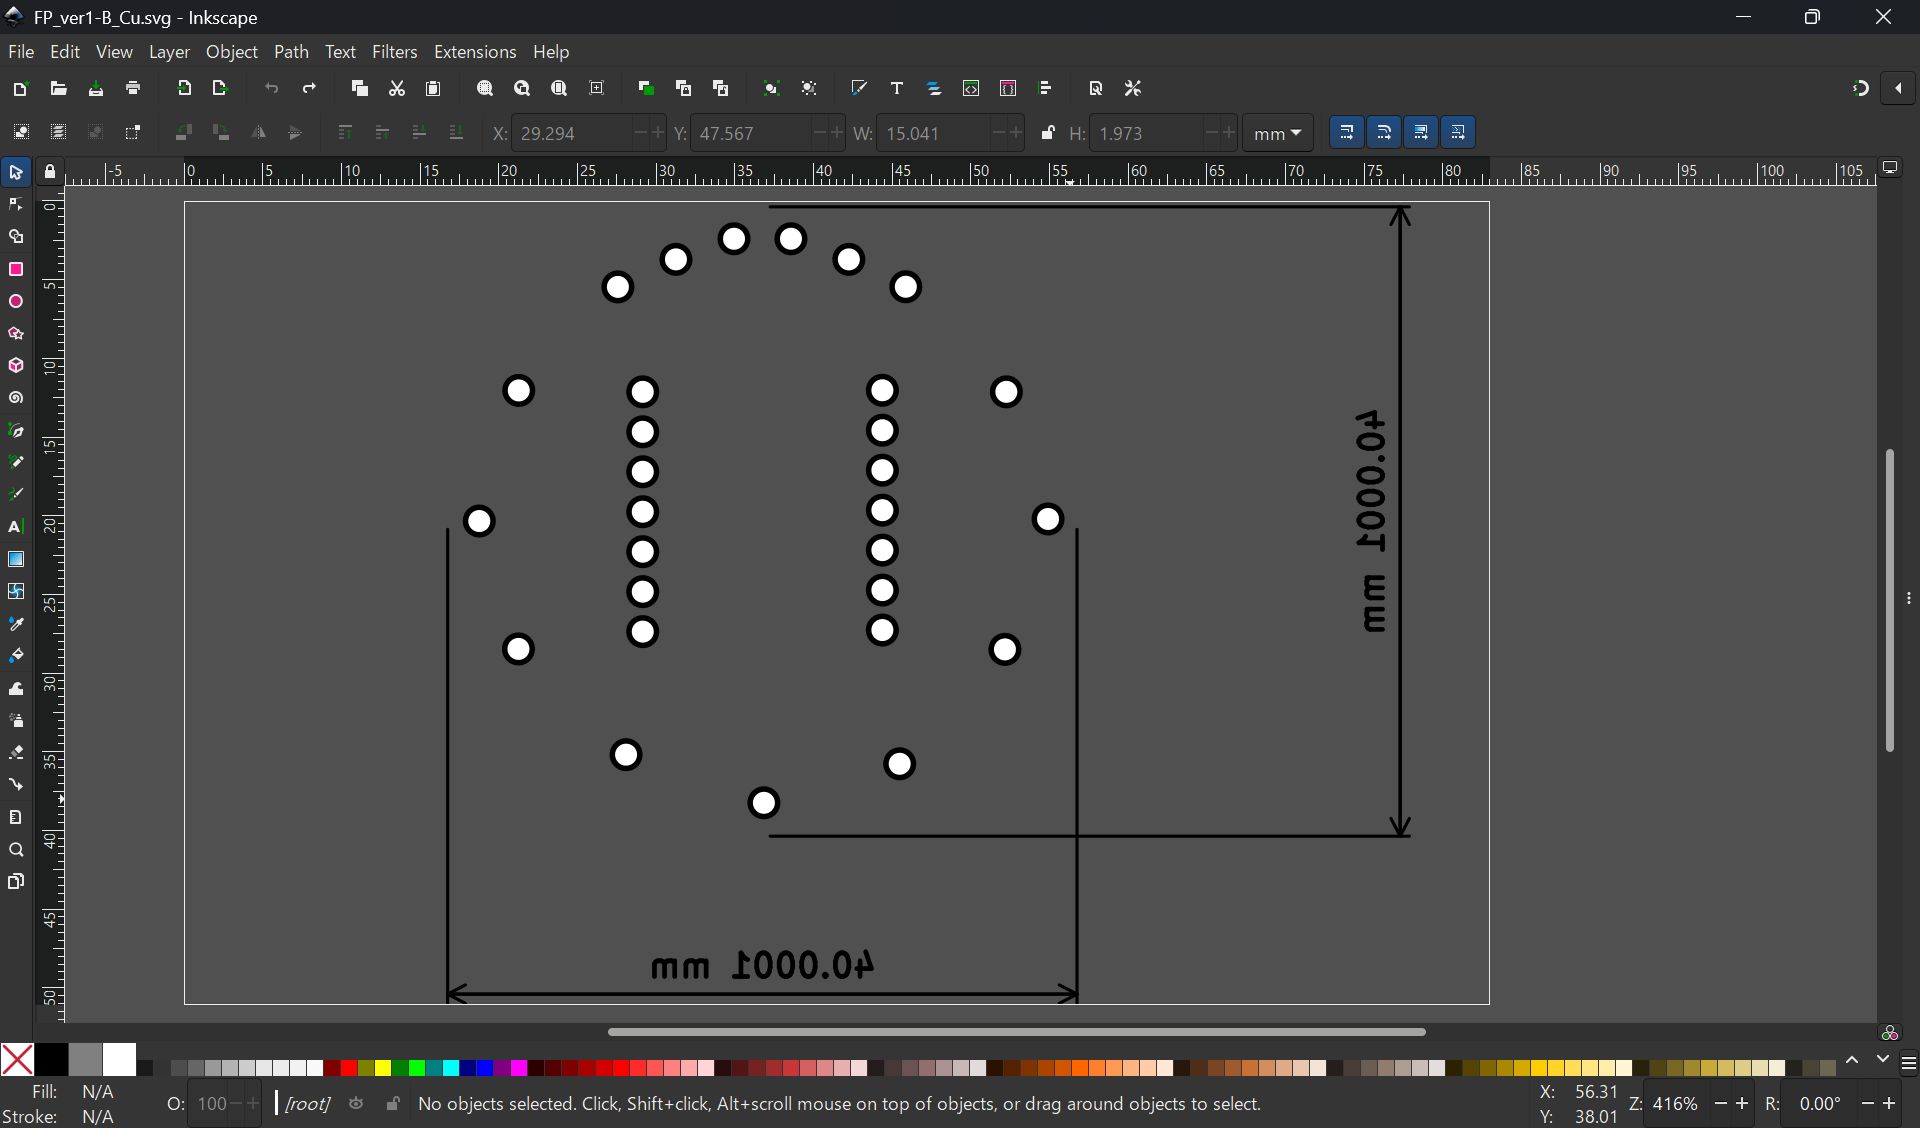This screenshot has height=1128, width=1920.
Task: Open the mm units dropdown
Action: point(1278,133)
